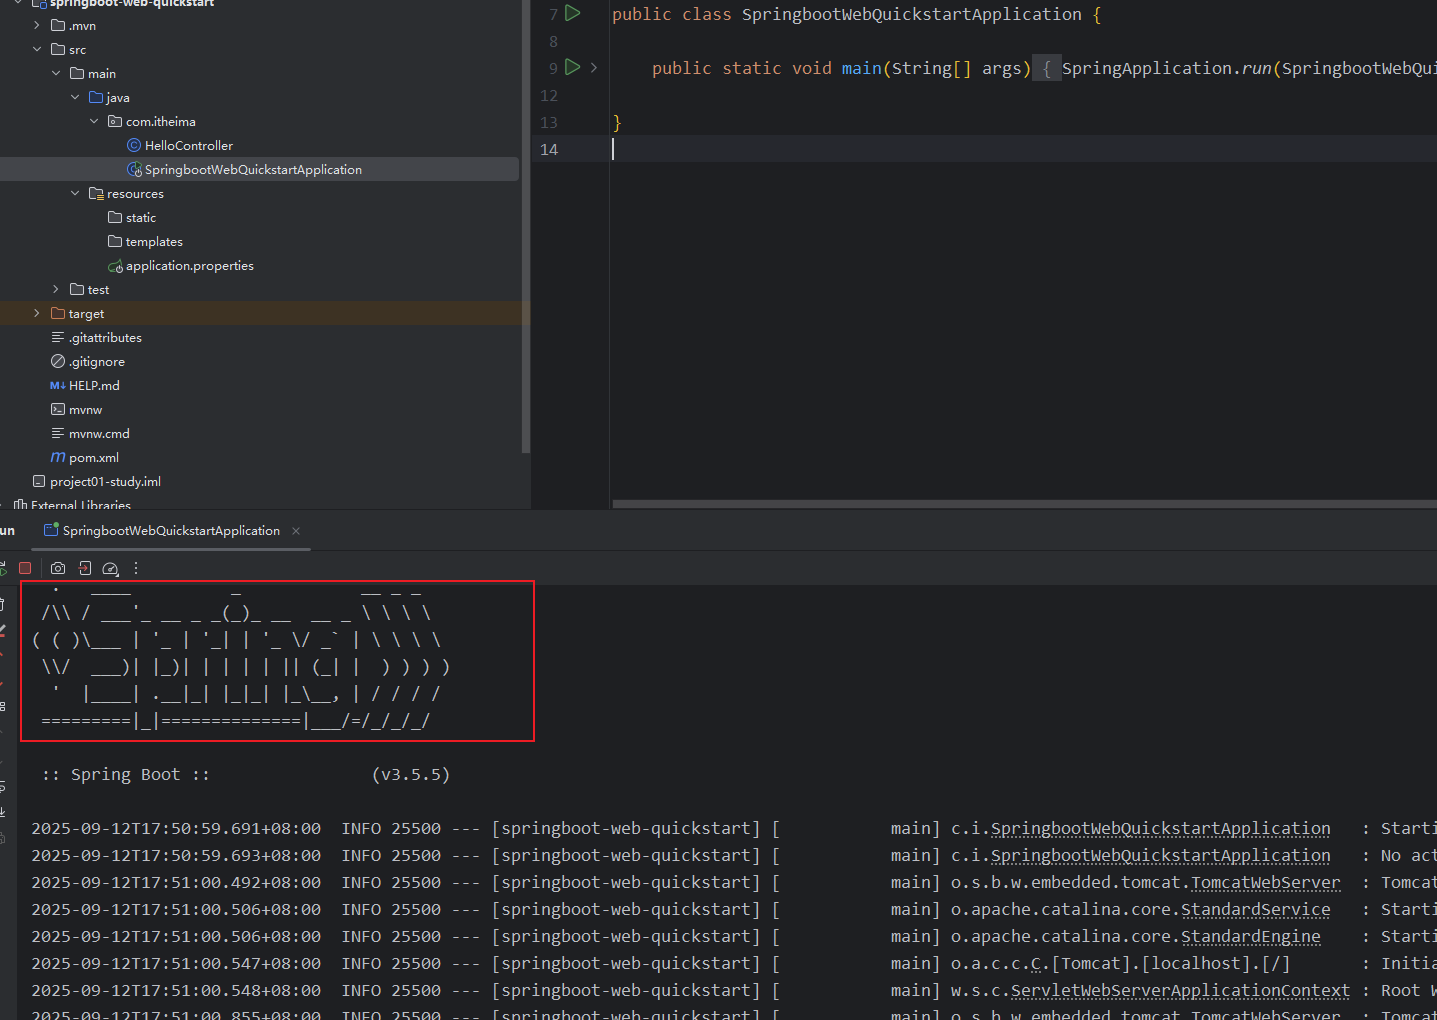1437x1020 pixels.
Task: Select the static folder
Action: (140, 217)
